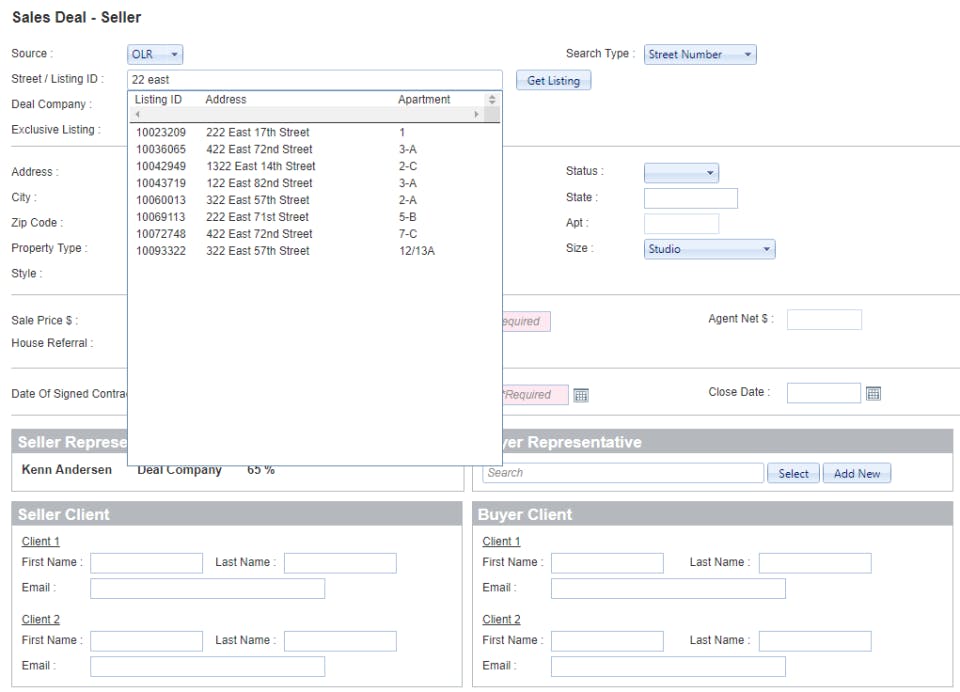Click Seller Client's Client 1 link
This screenshot has width=960, height=692.
point(40,541)
